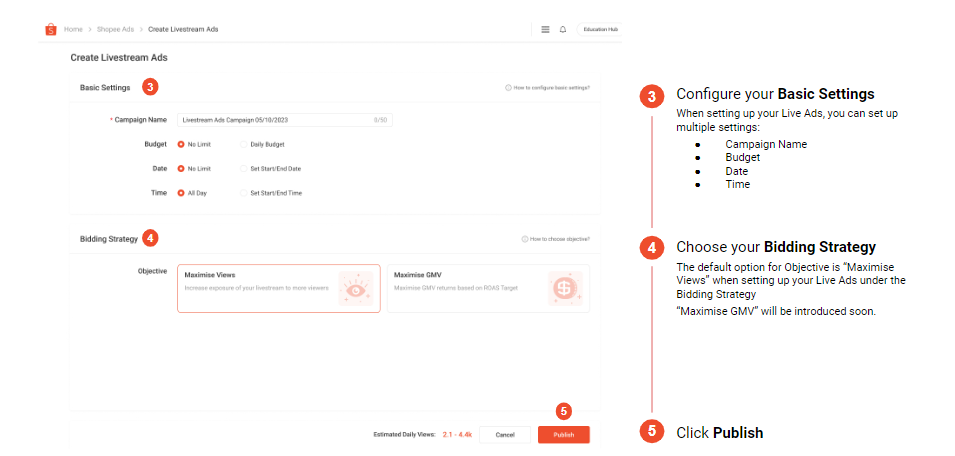Choose the Maximise GMV objective card

click(x=488, y=289)
